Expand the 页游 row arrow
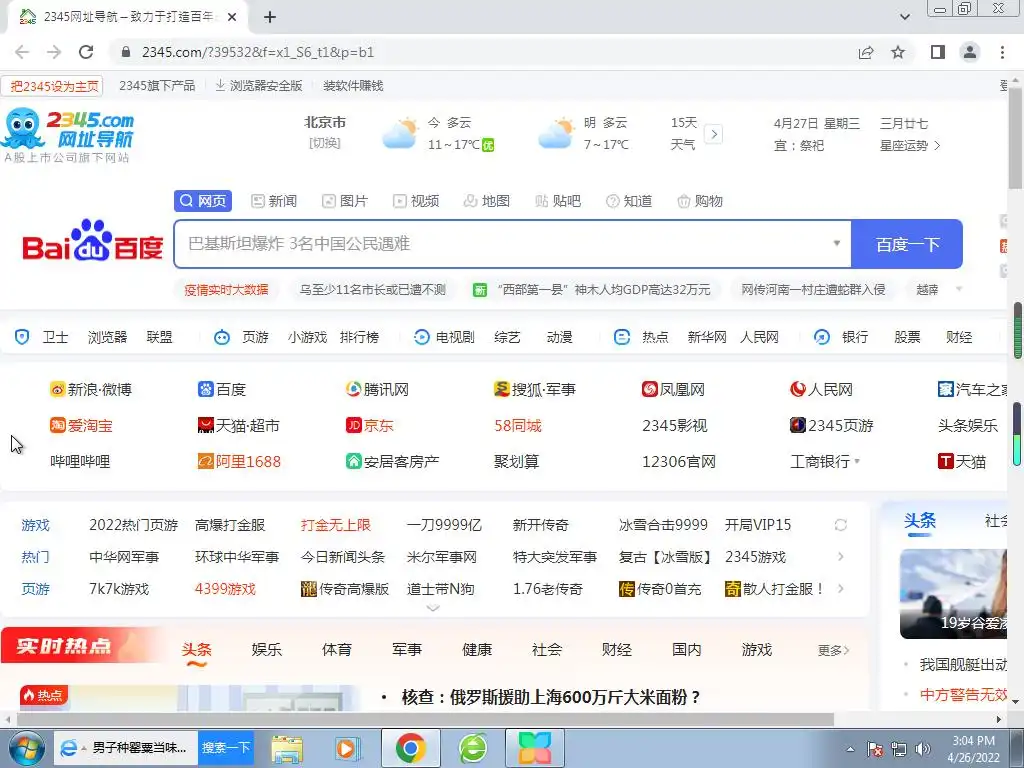 pos(840,589)
